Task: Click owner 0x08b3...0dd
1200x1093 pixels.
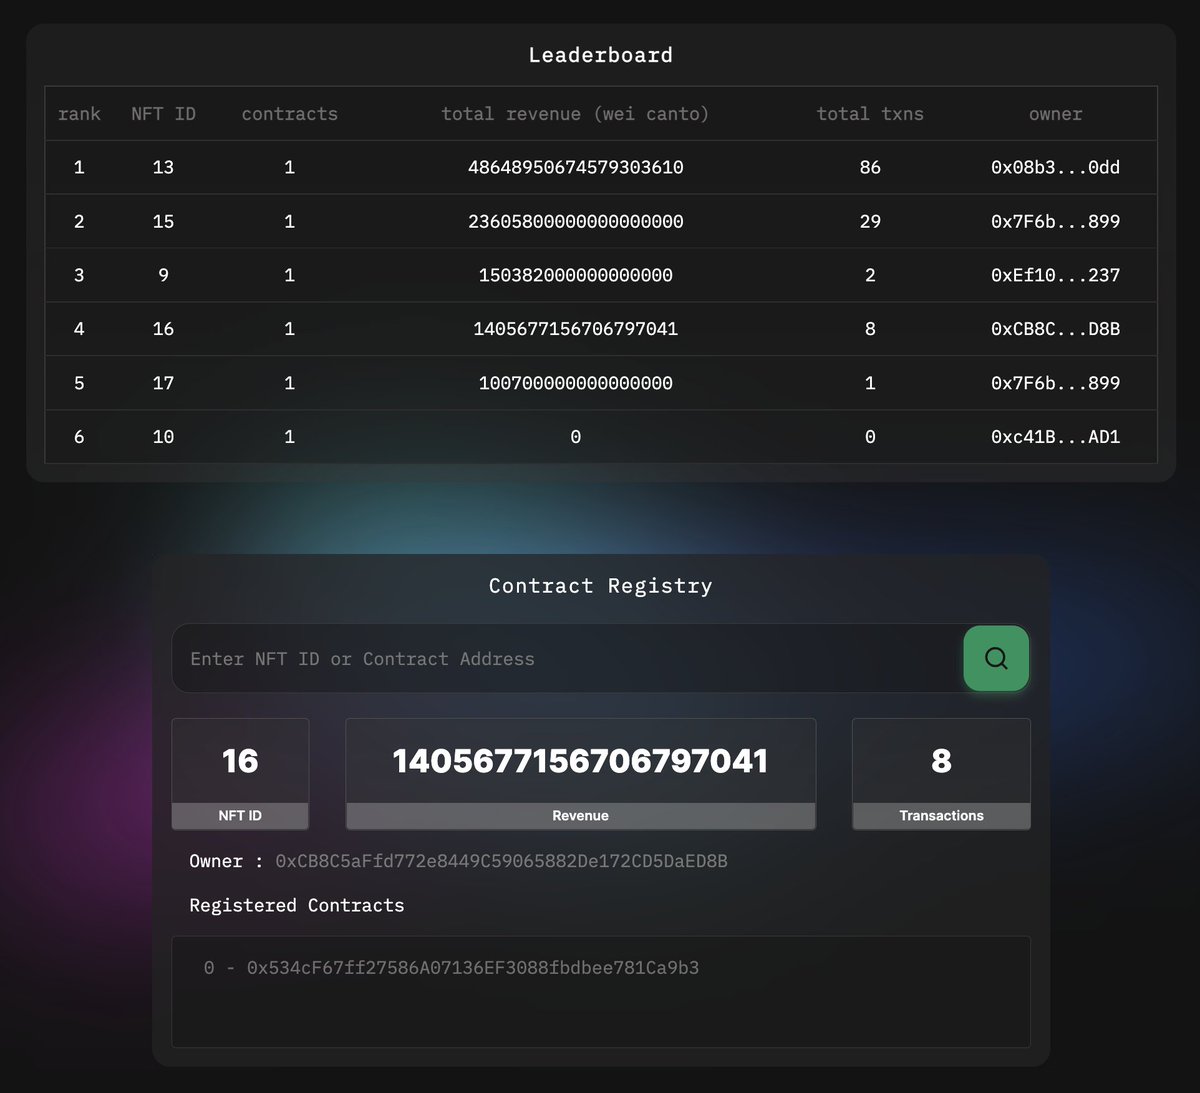Action: (1055, 167)
